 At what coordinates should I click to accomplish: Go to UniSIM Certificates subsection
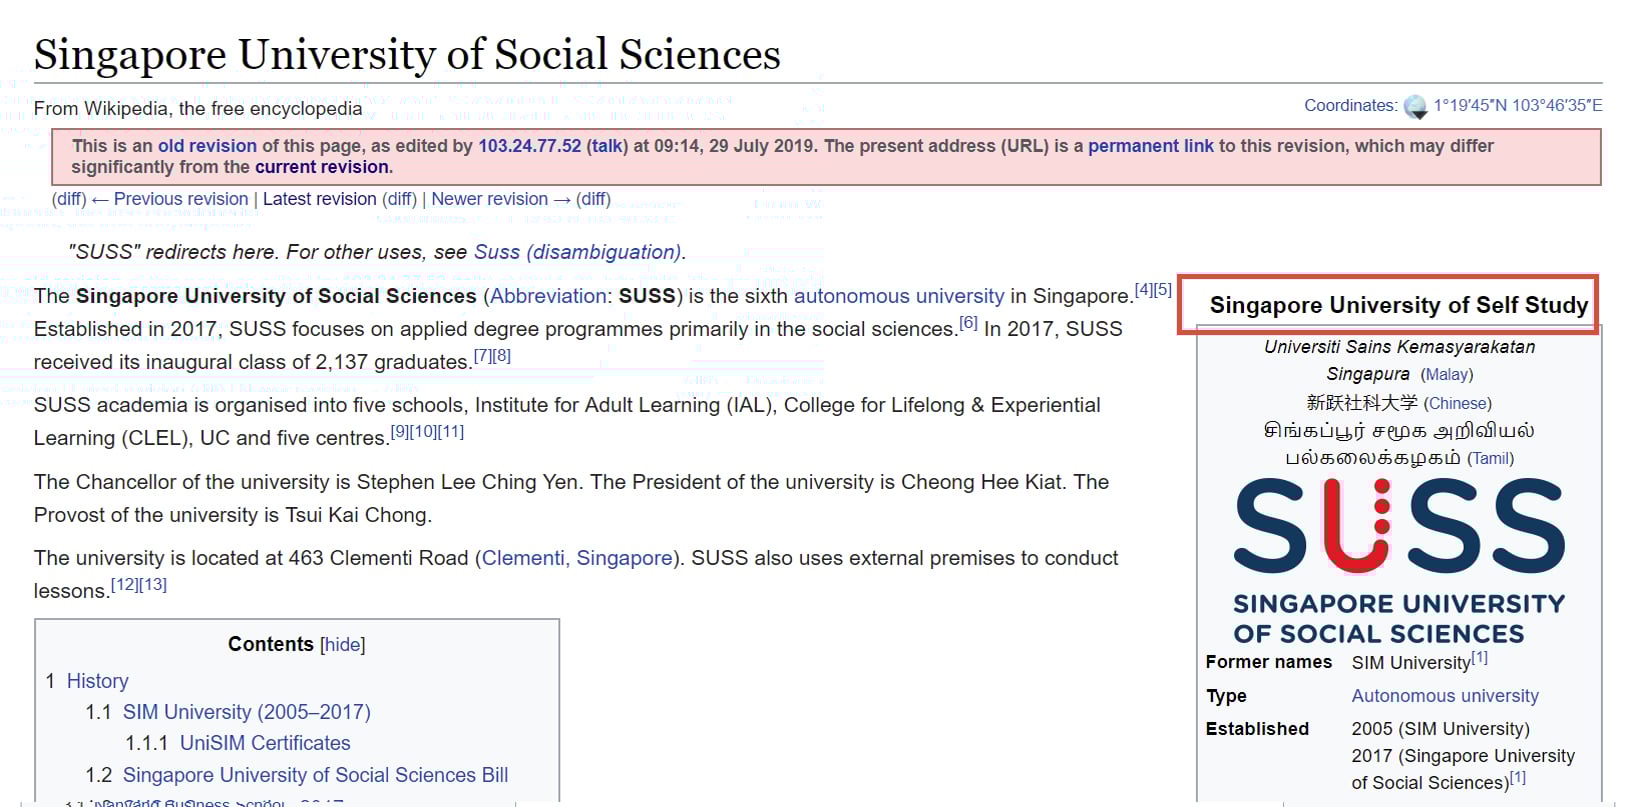click(x=265, y=743)
